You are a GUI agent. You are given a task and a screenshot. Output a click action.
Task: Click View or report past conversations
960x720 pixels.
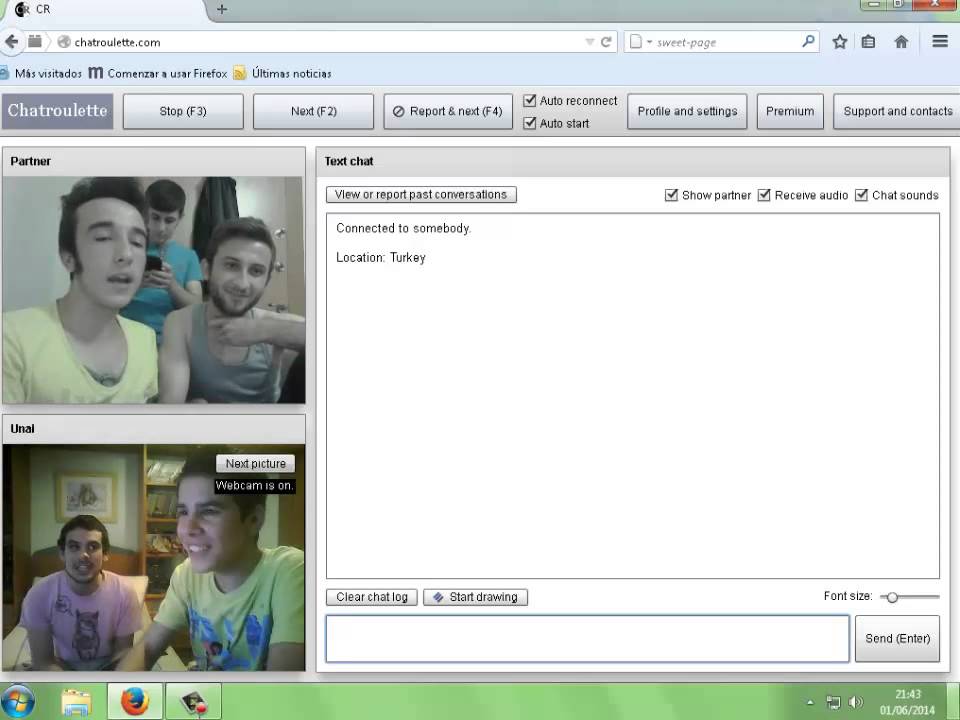(x=421, y=195)
